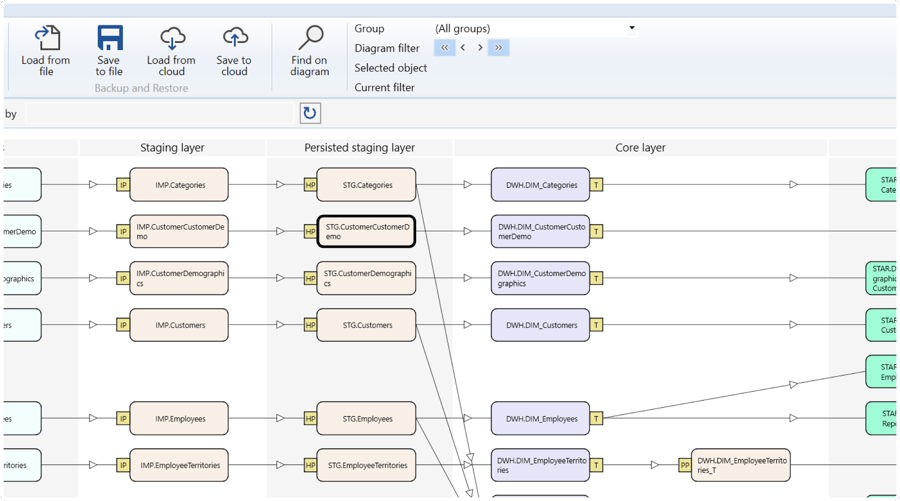Viewport: 900px width, 501px height.
Task: Go to next diagram filter
Action: point(480,48)
